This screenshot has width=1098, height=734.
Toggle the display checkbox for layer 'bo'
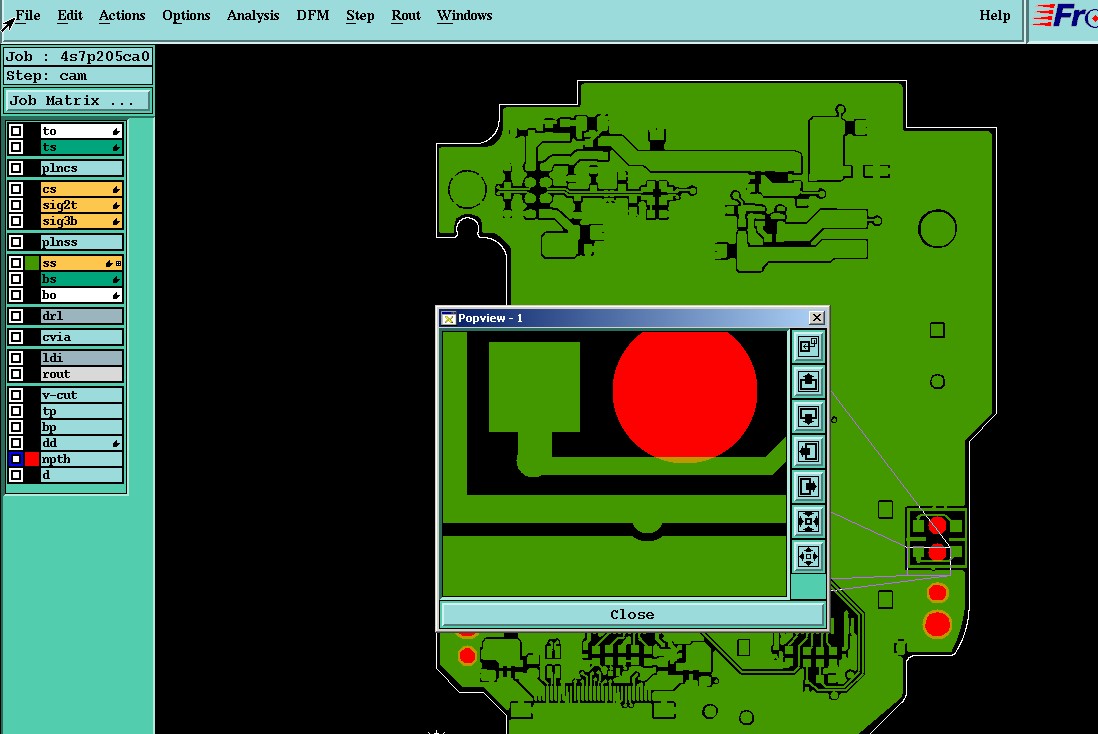pos(16,296)
